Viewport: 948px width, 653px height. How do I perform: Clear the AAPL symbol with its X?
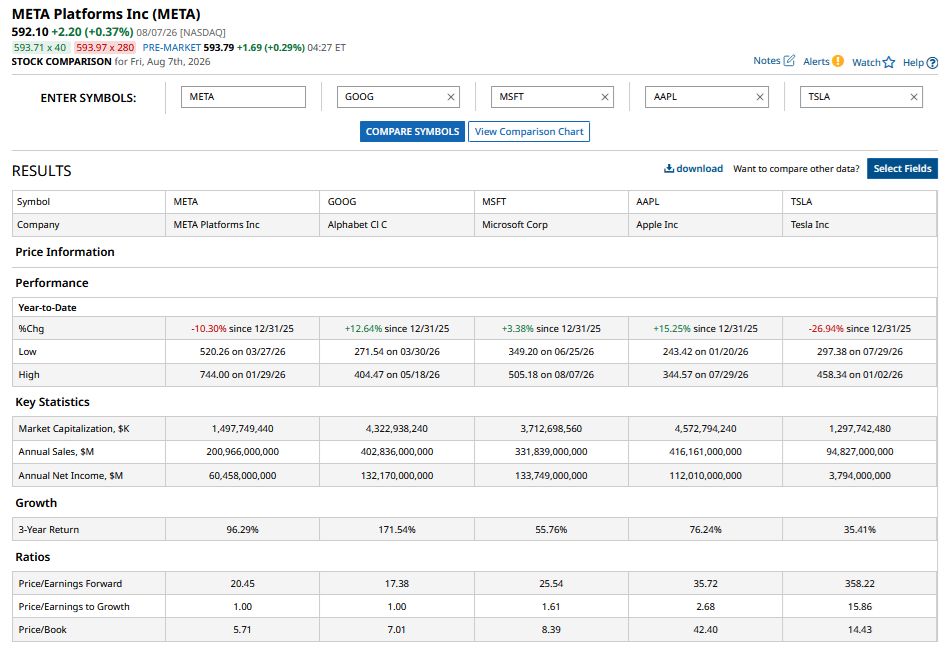pyautogui.click(x=760, y=97)
